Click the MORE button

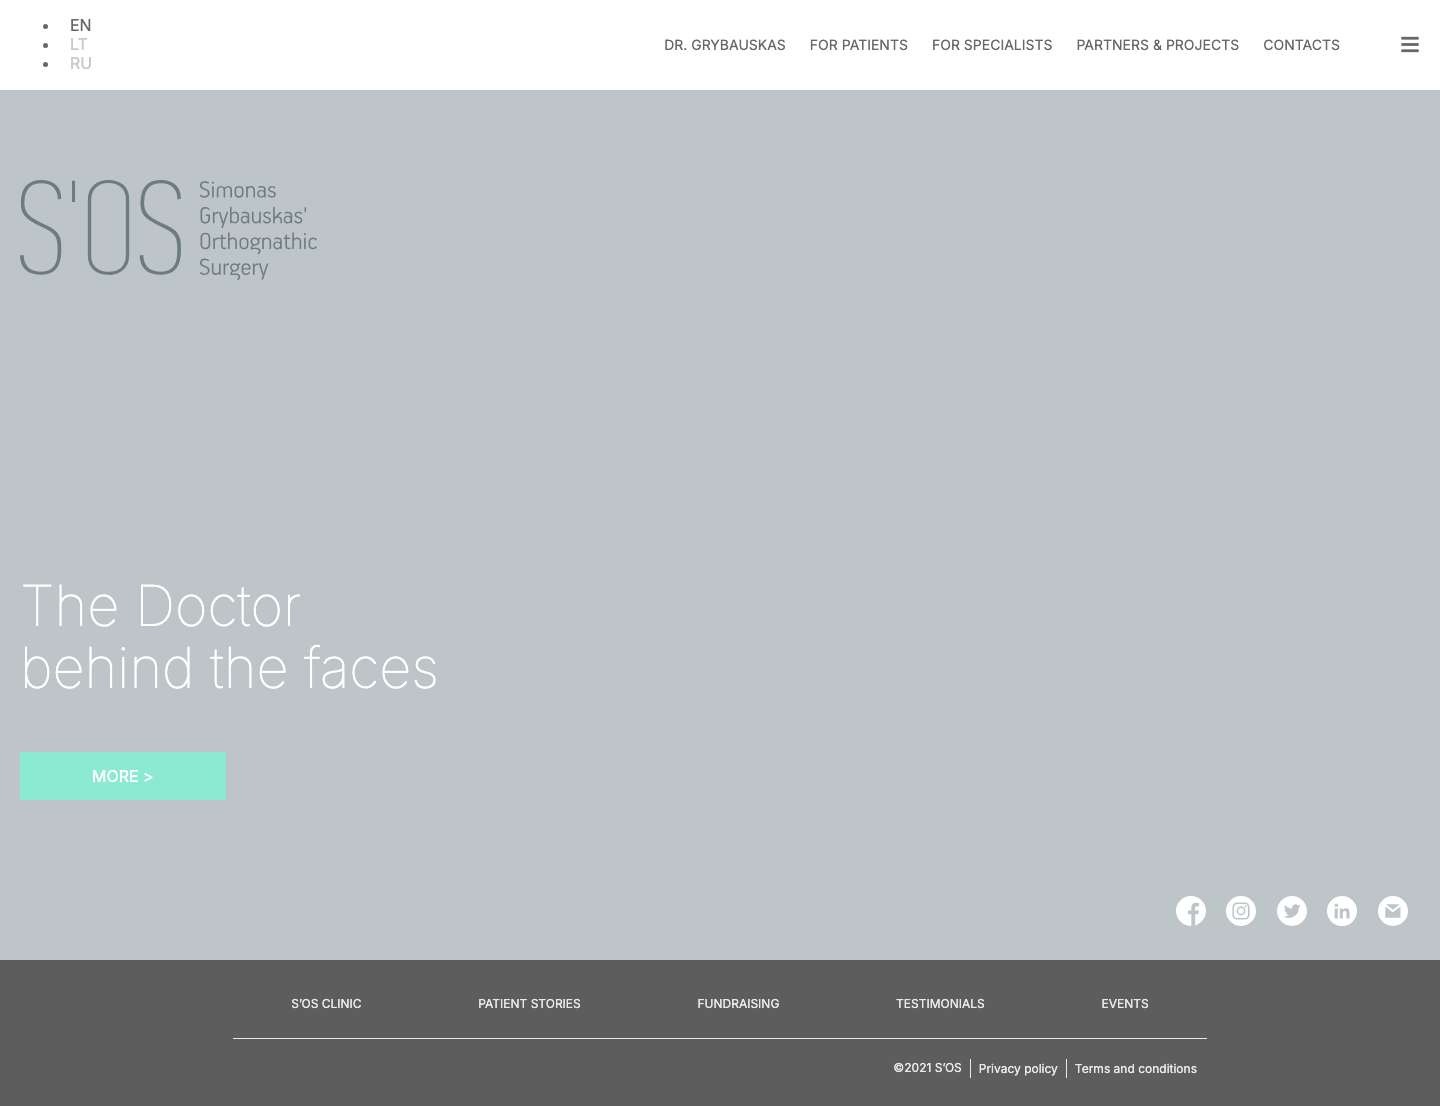coord(122,776)
